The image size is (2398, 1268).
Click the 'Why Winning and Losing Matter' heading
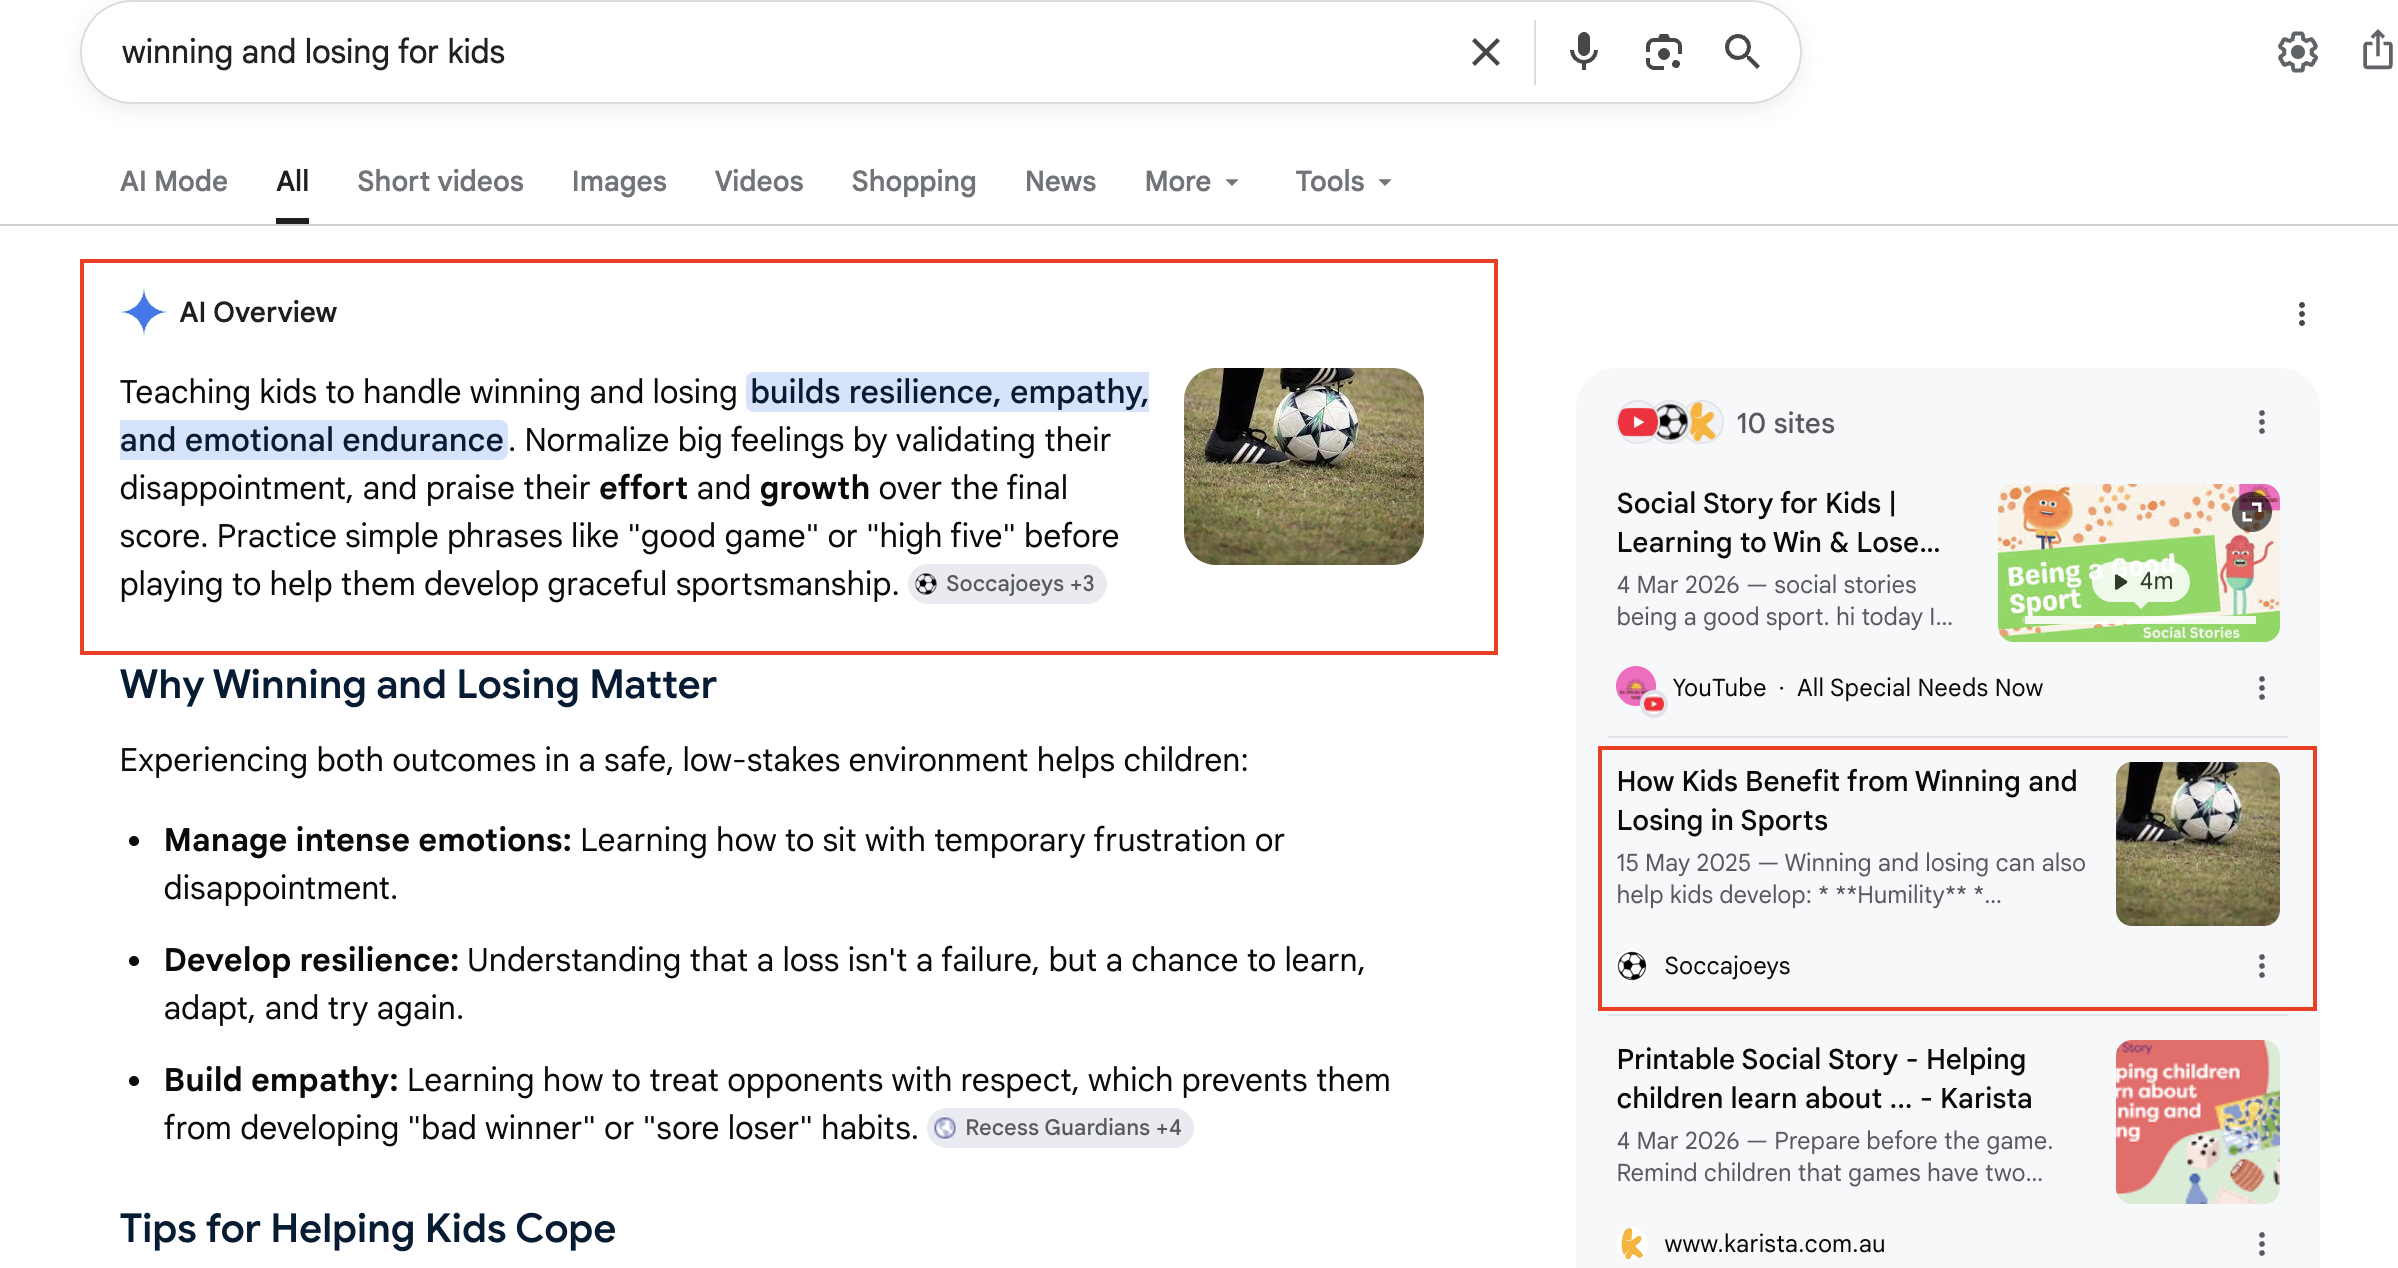click(418, 685)
